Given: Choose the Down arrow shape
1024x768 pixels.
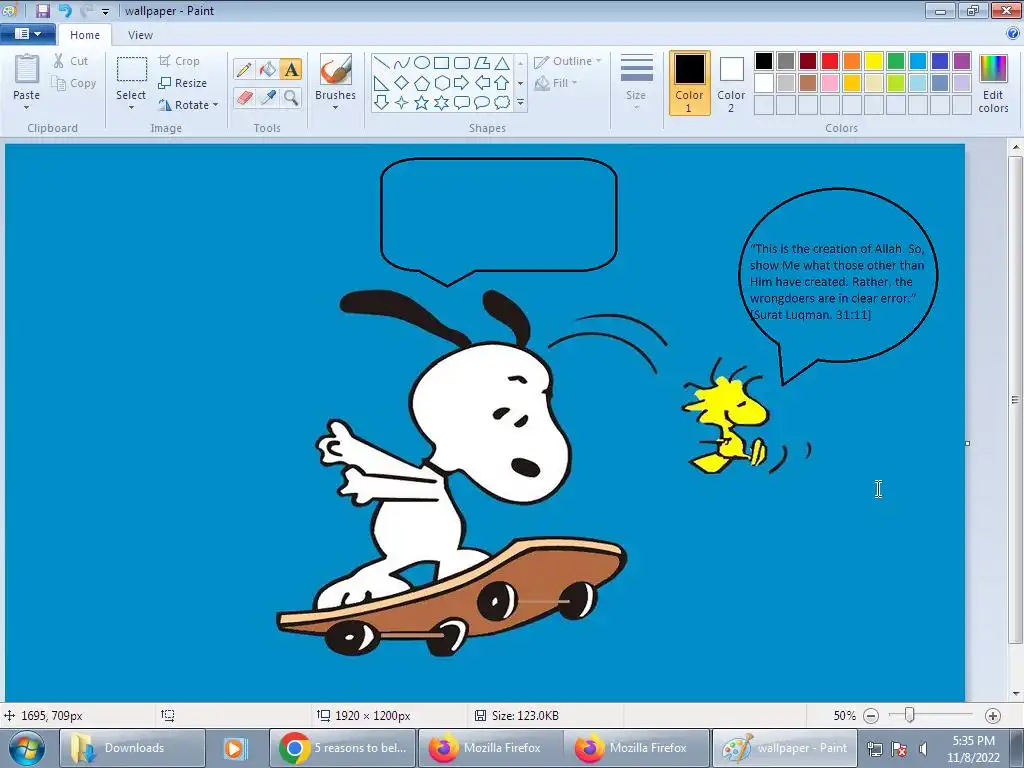Looking at the screenshot, I should (382, 103).
